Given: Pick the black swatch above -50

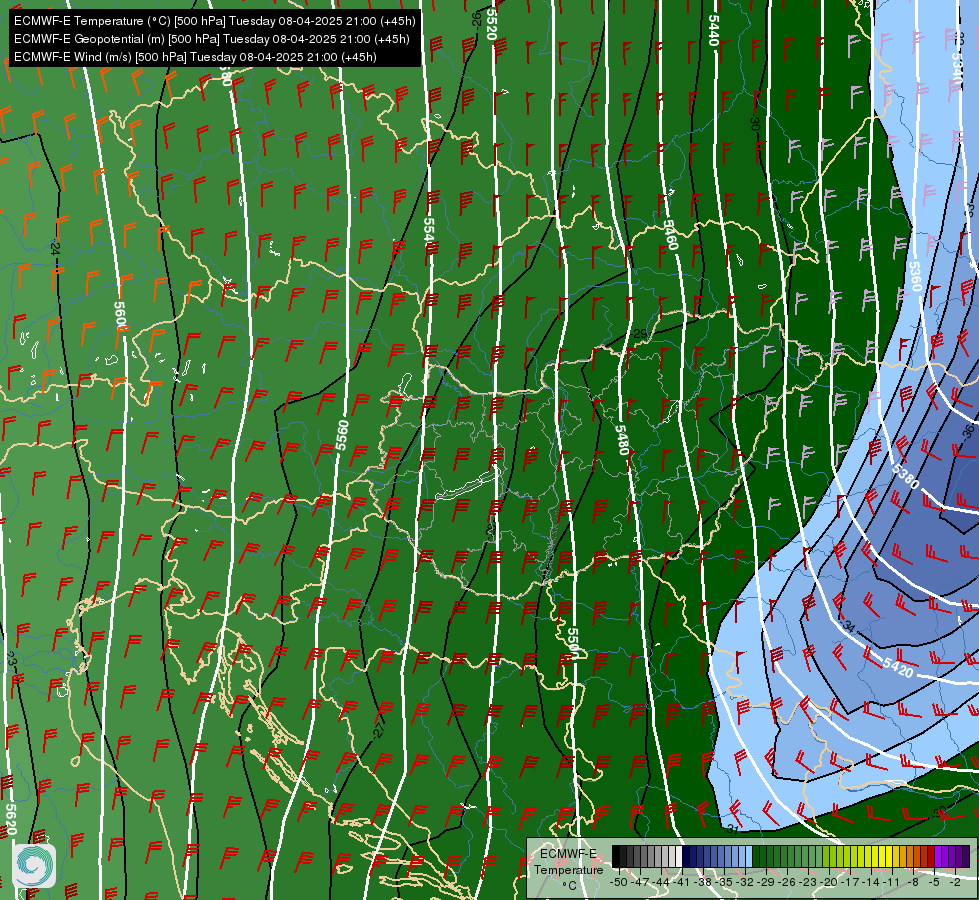Looking at the screenshot, I should tap(616, 856).
